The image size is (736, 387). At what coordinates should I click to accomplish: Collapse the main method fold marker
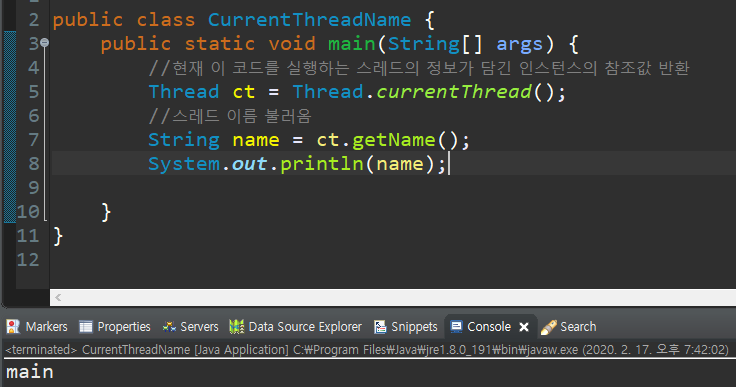(x=45, y=43)
